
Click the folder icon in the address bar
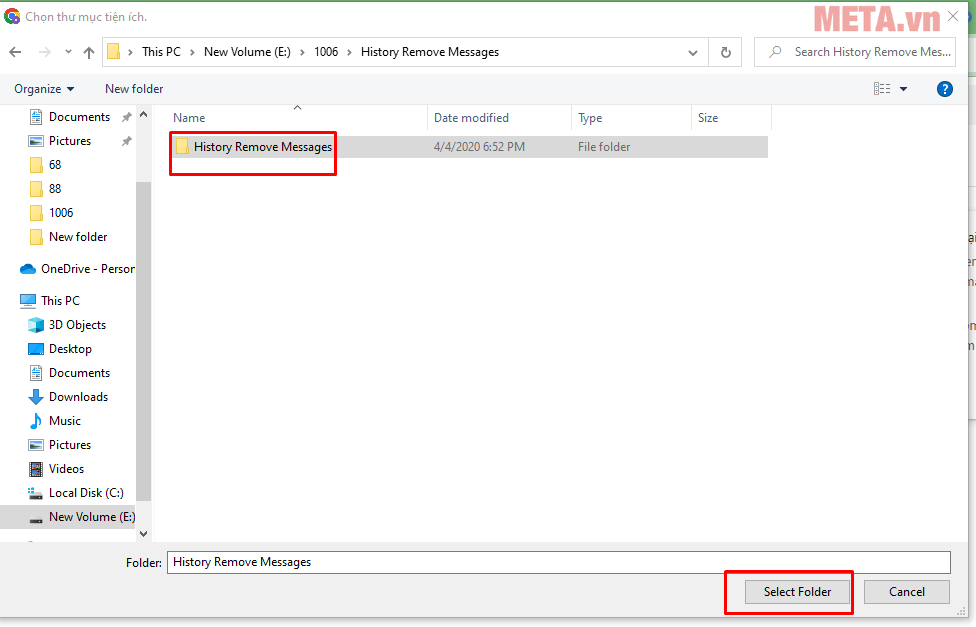(x=116, y=51)
